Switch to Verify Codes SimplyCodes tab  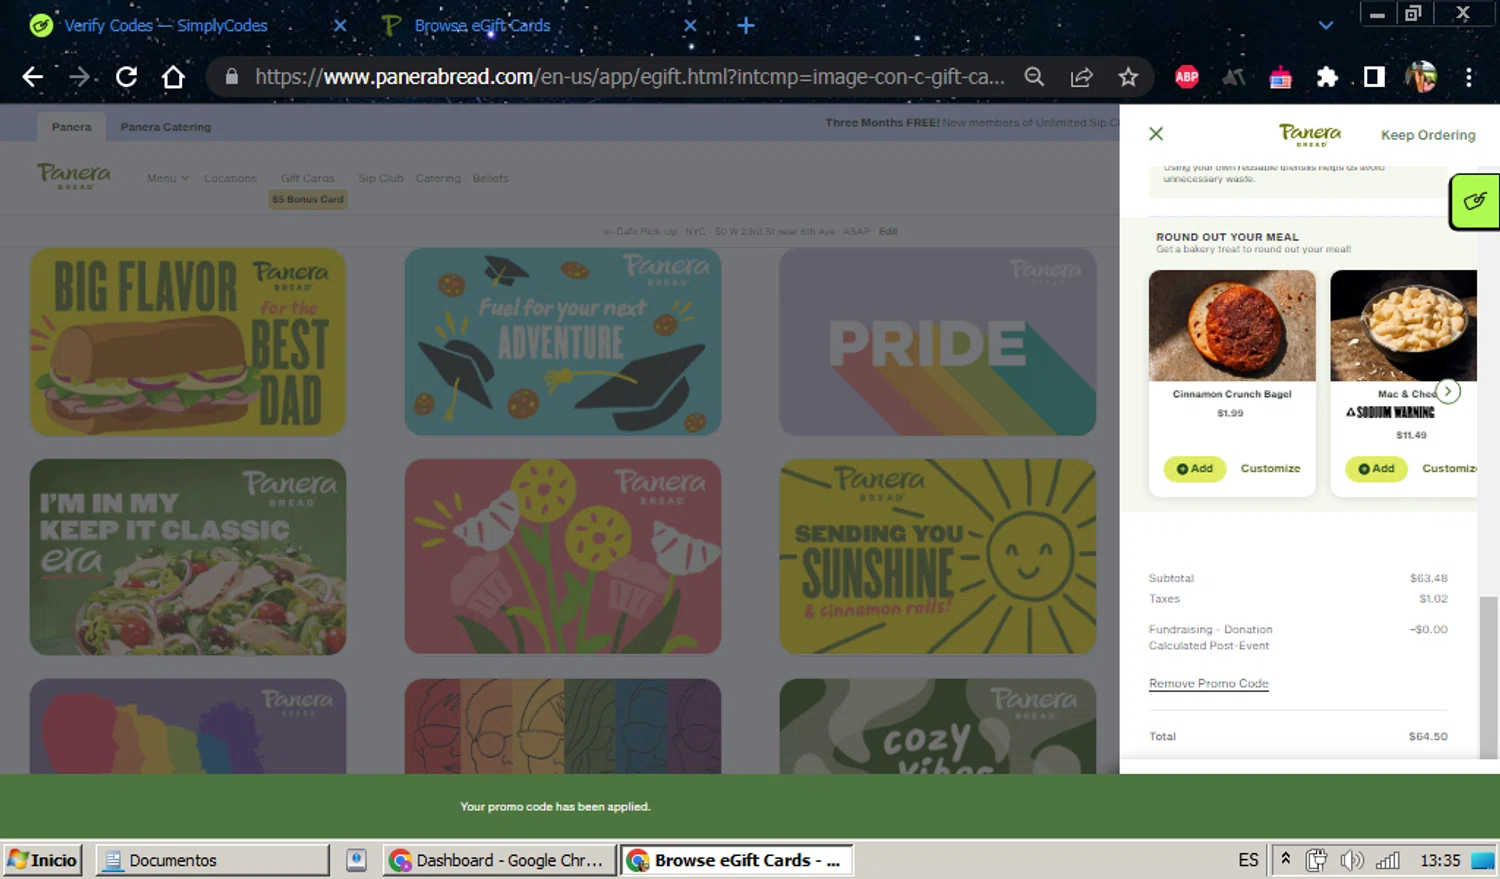(x=166, y=25)
